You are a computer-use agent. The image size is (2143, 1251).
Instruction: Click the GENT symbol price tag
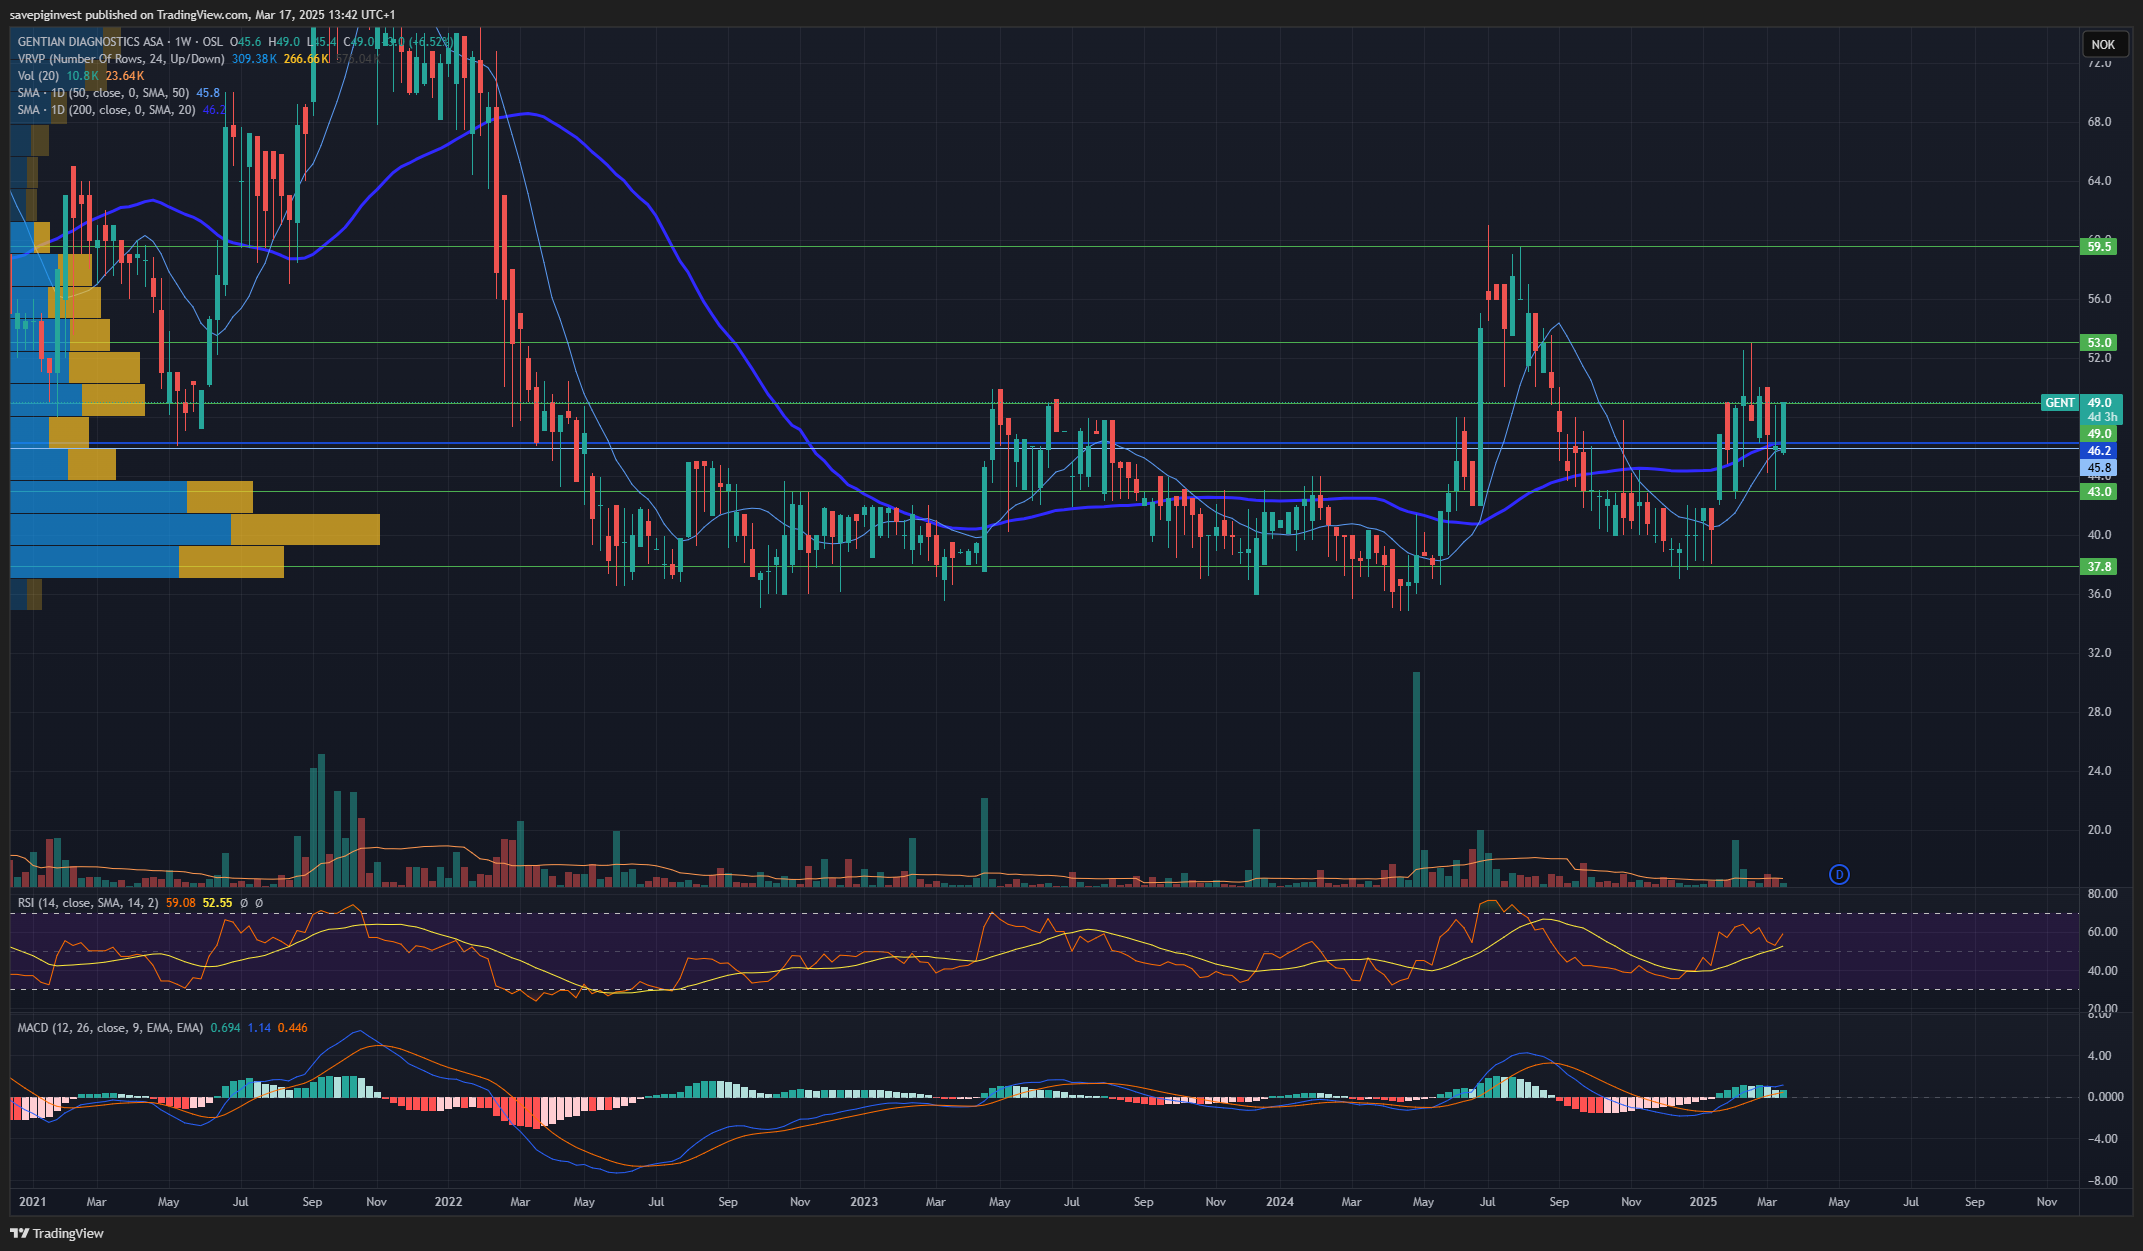click(2060, 403)
